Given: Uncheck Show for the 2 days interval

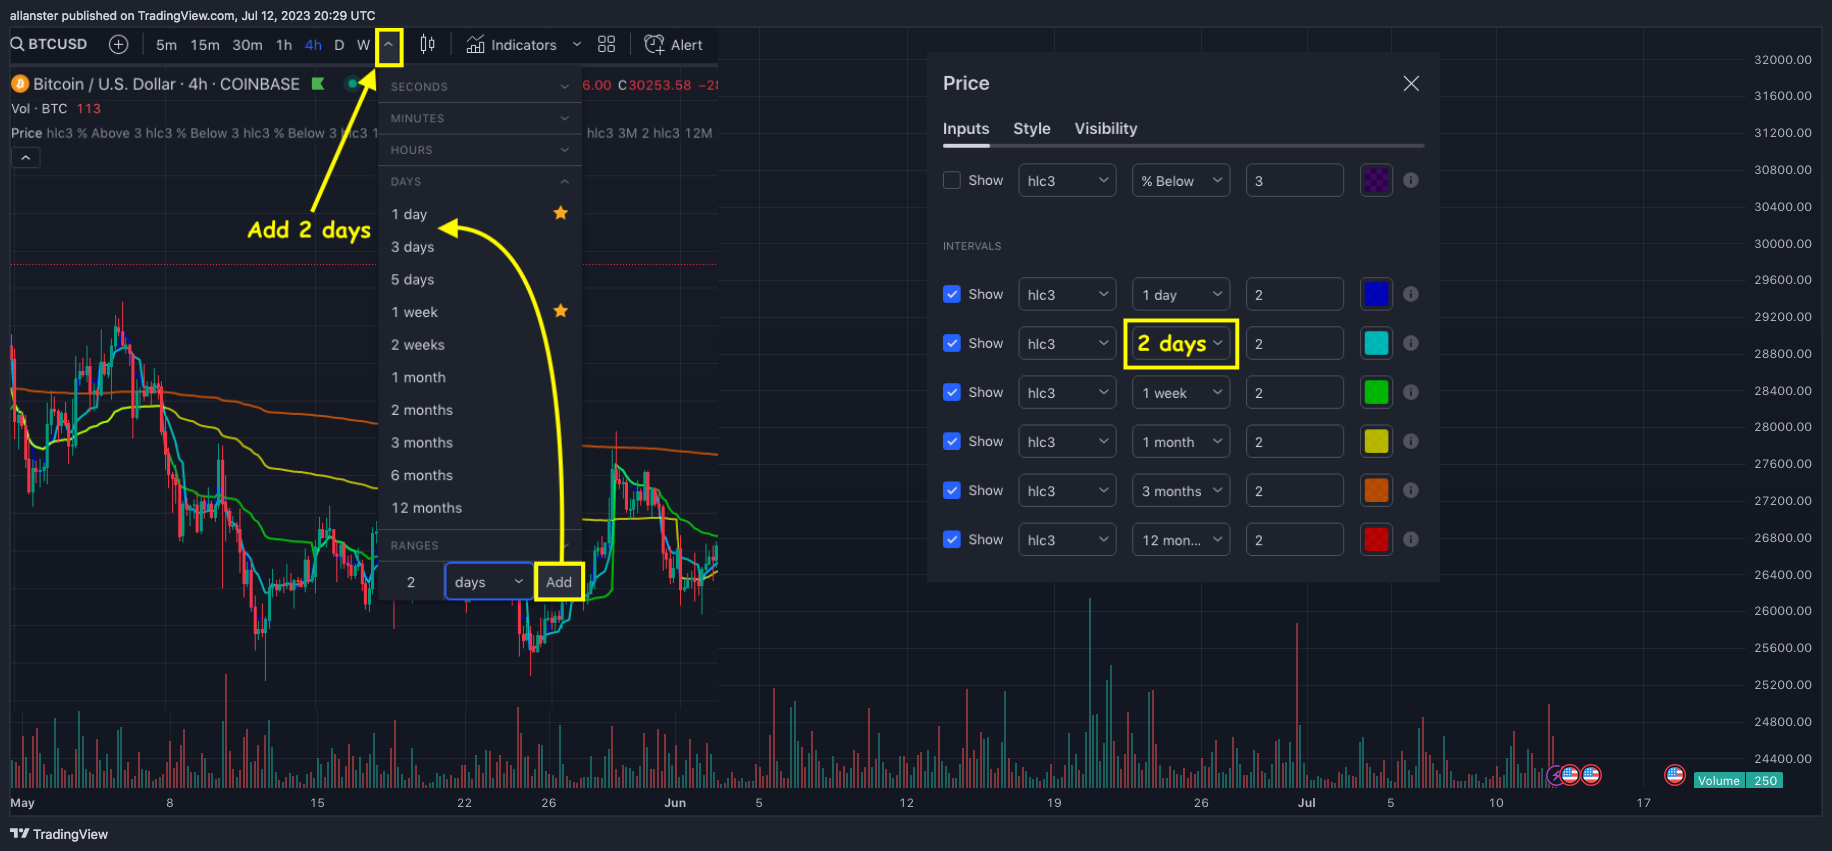Looking at the screenshot, I should 951,343.
